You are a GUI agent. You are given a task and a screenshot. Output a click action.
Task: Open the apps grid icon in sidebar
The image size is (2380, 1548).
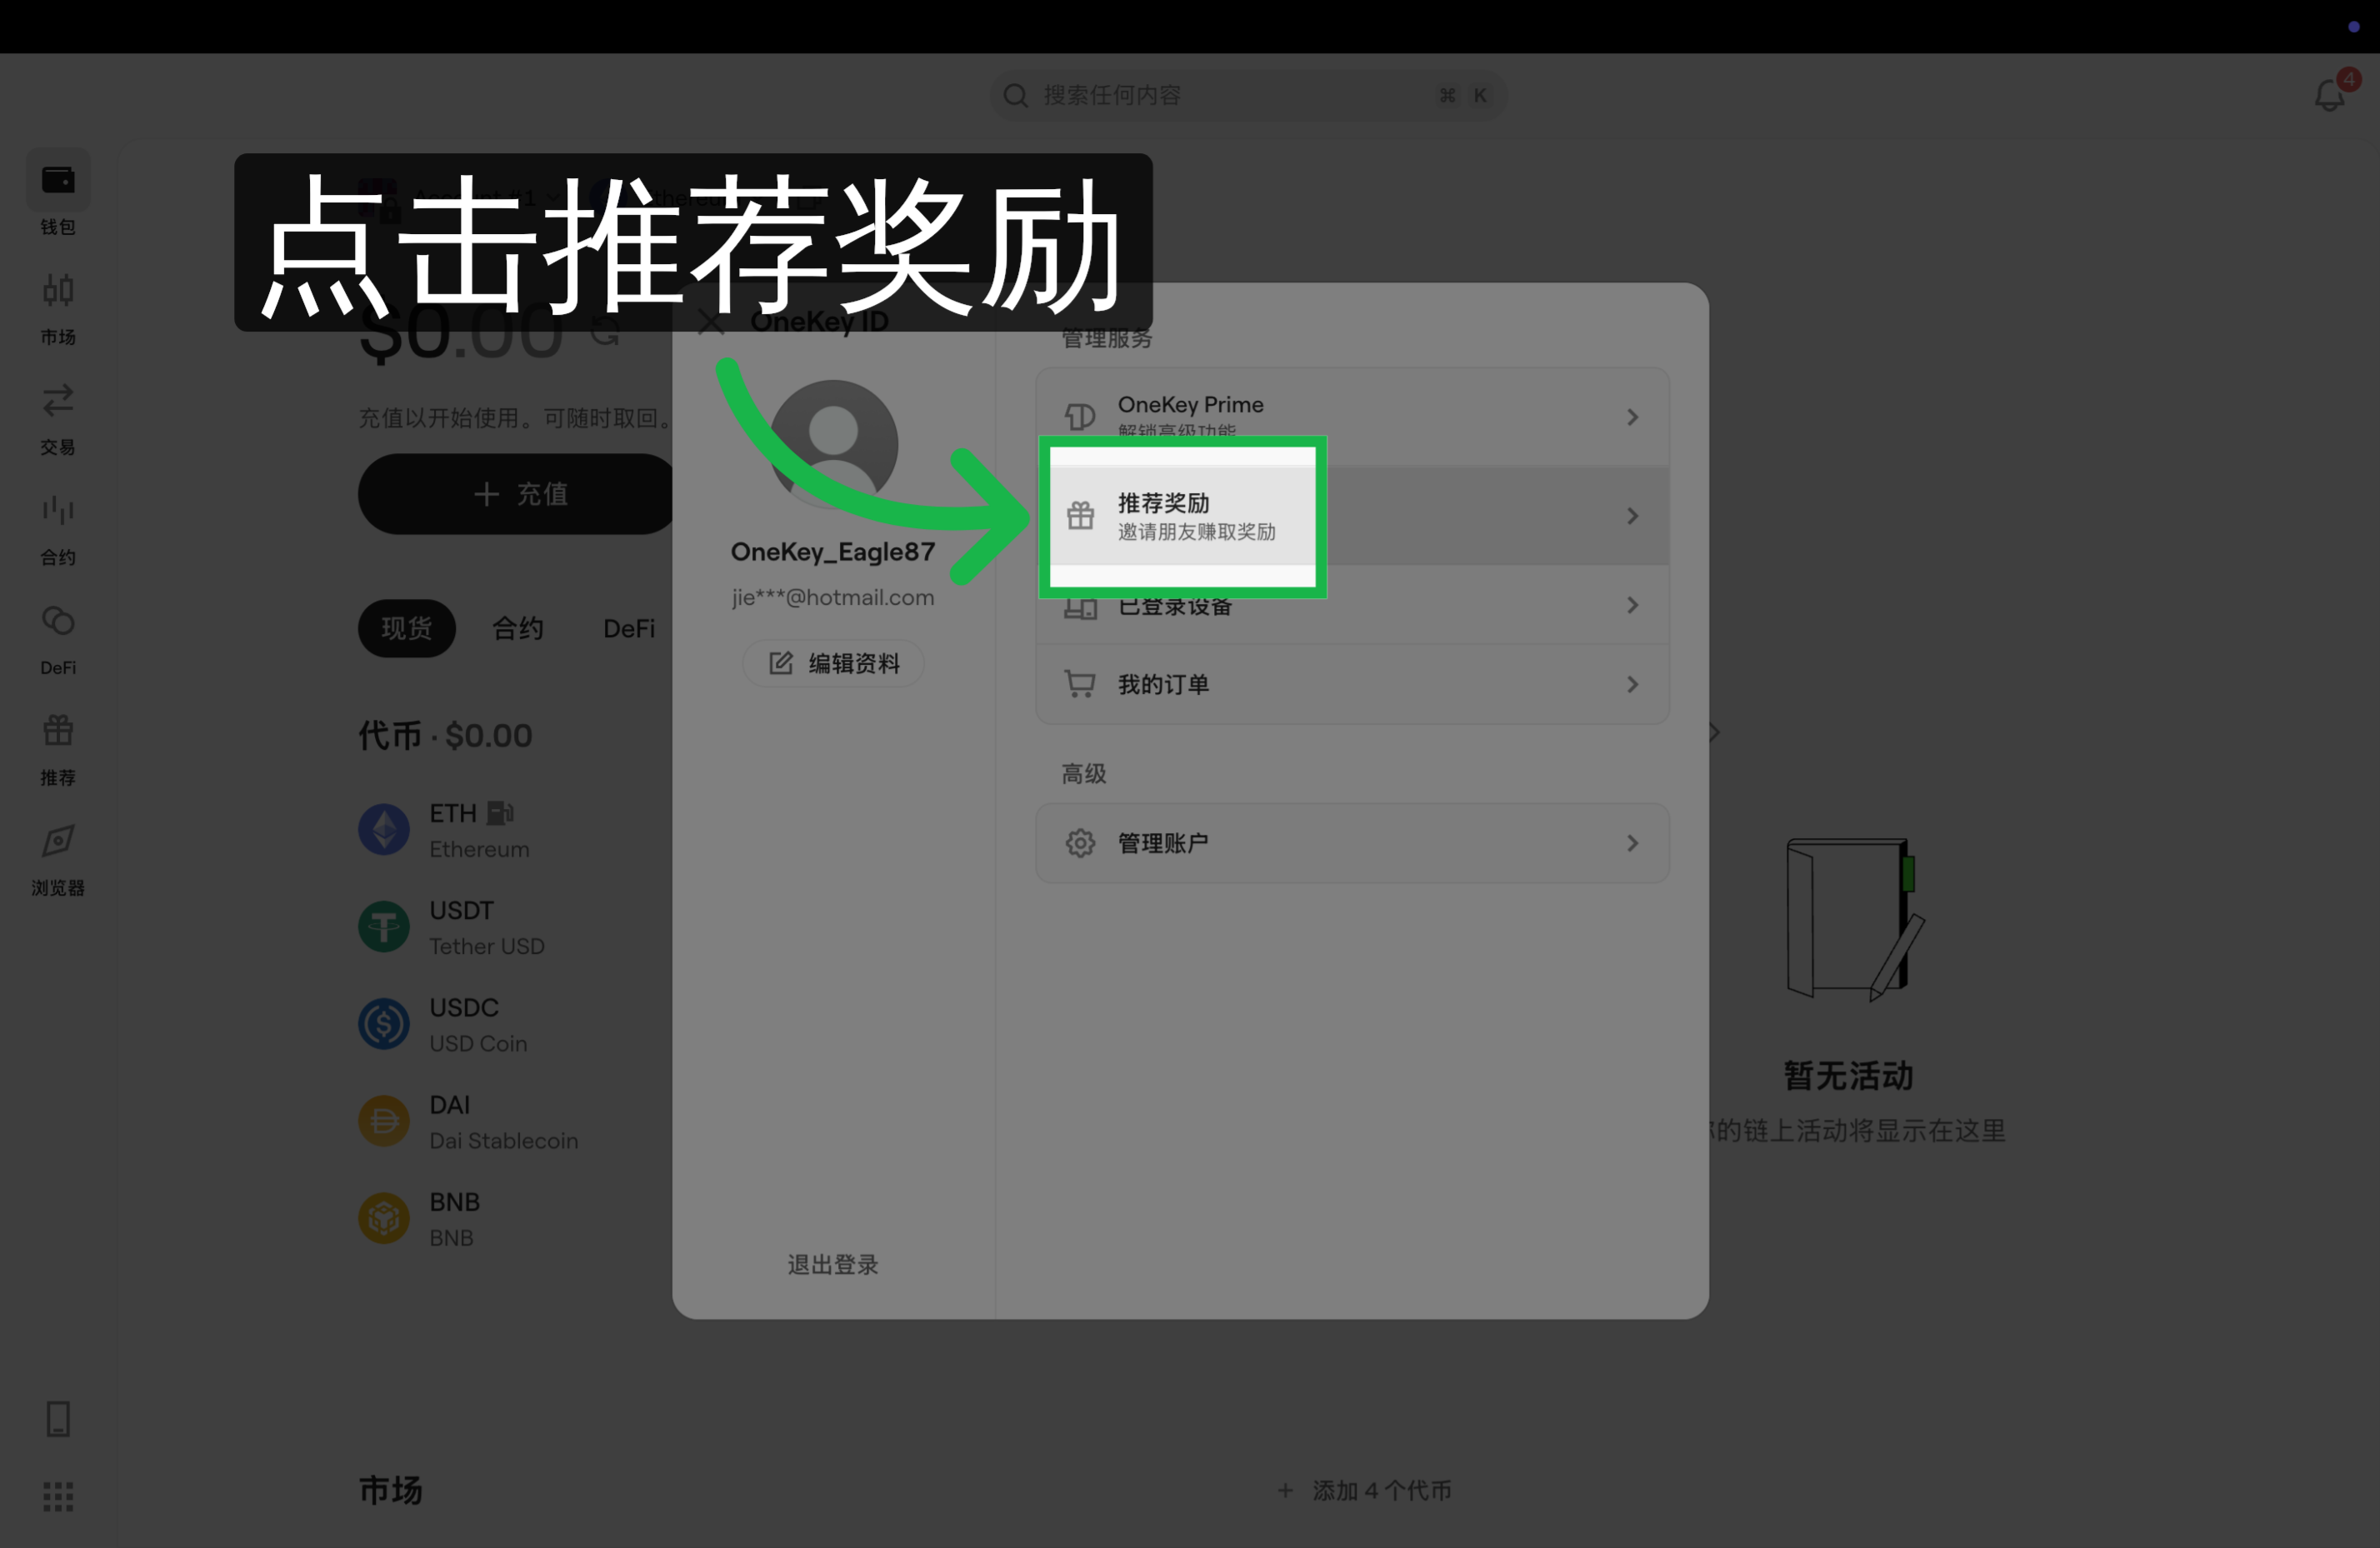coord(58,1496)
